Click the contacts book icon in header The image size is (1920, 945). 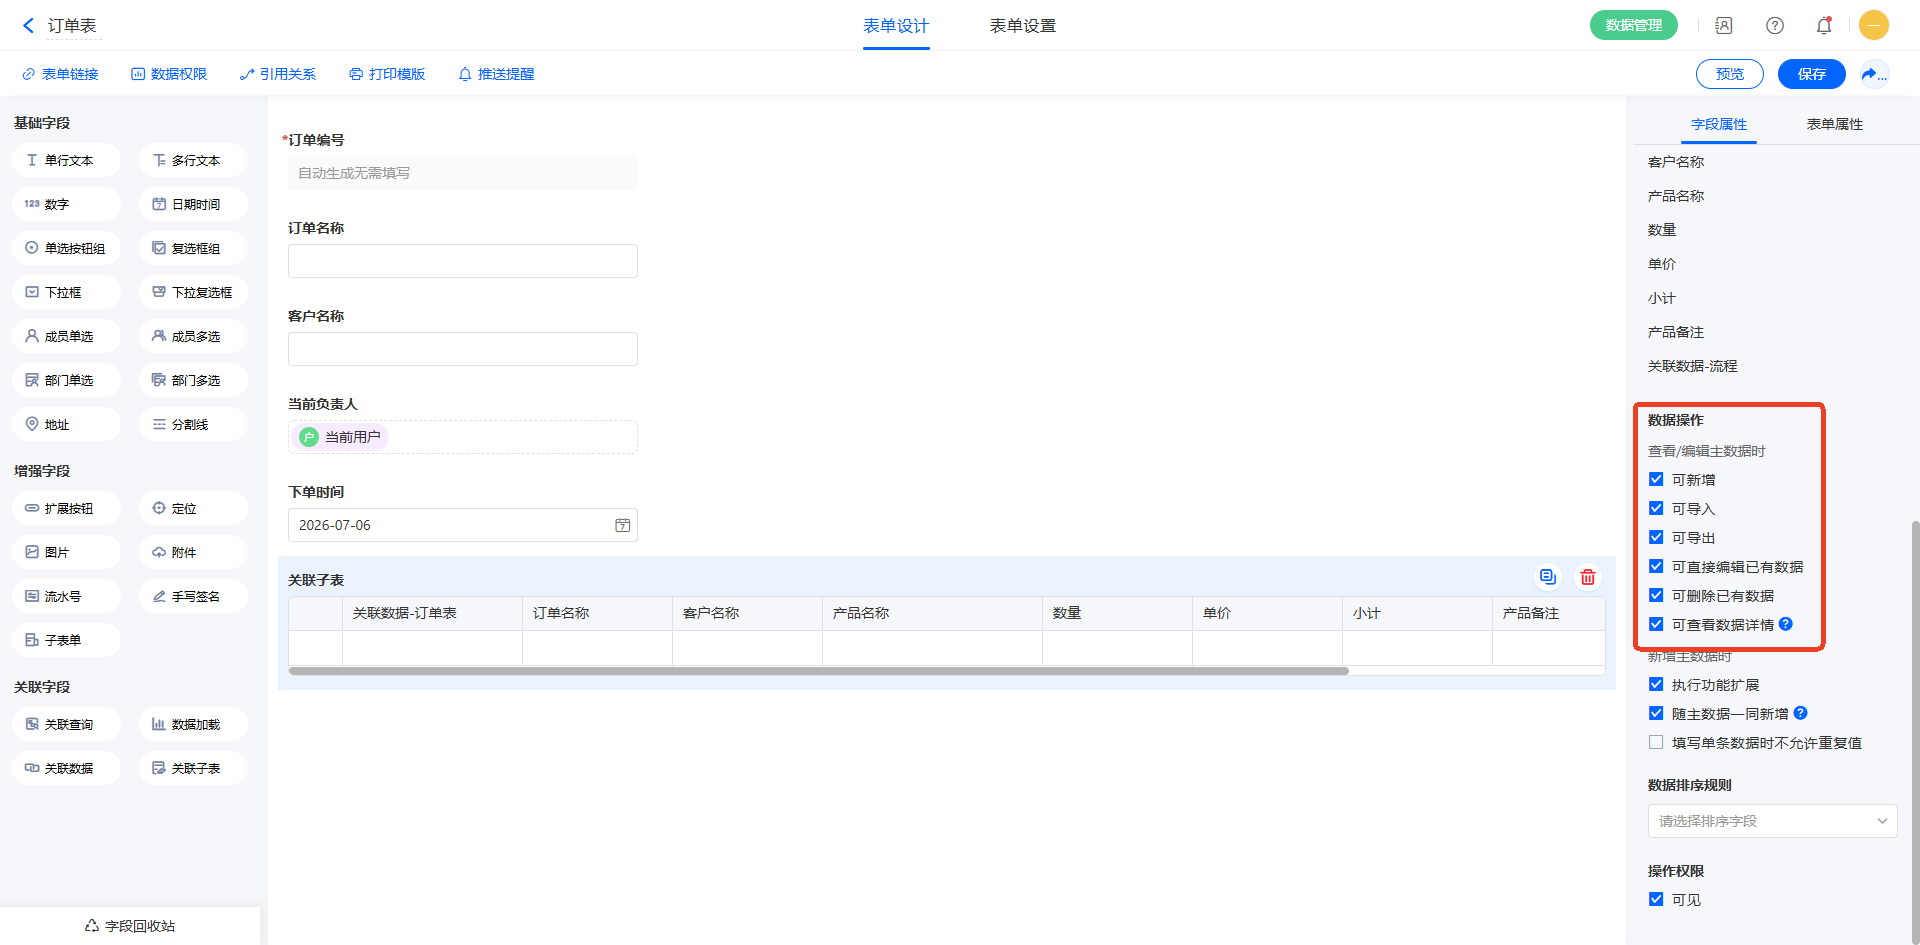coord(1724,26)
